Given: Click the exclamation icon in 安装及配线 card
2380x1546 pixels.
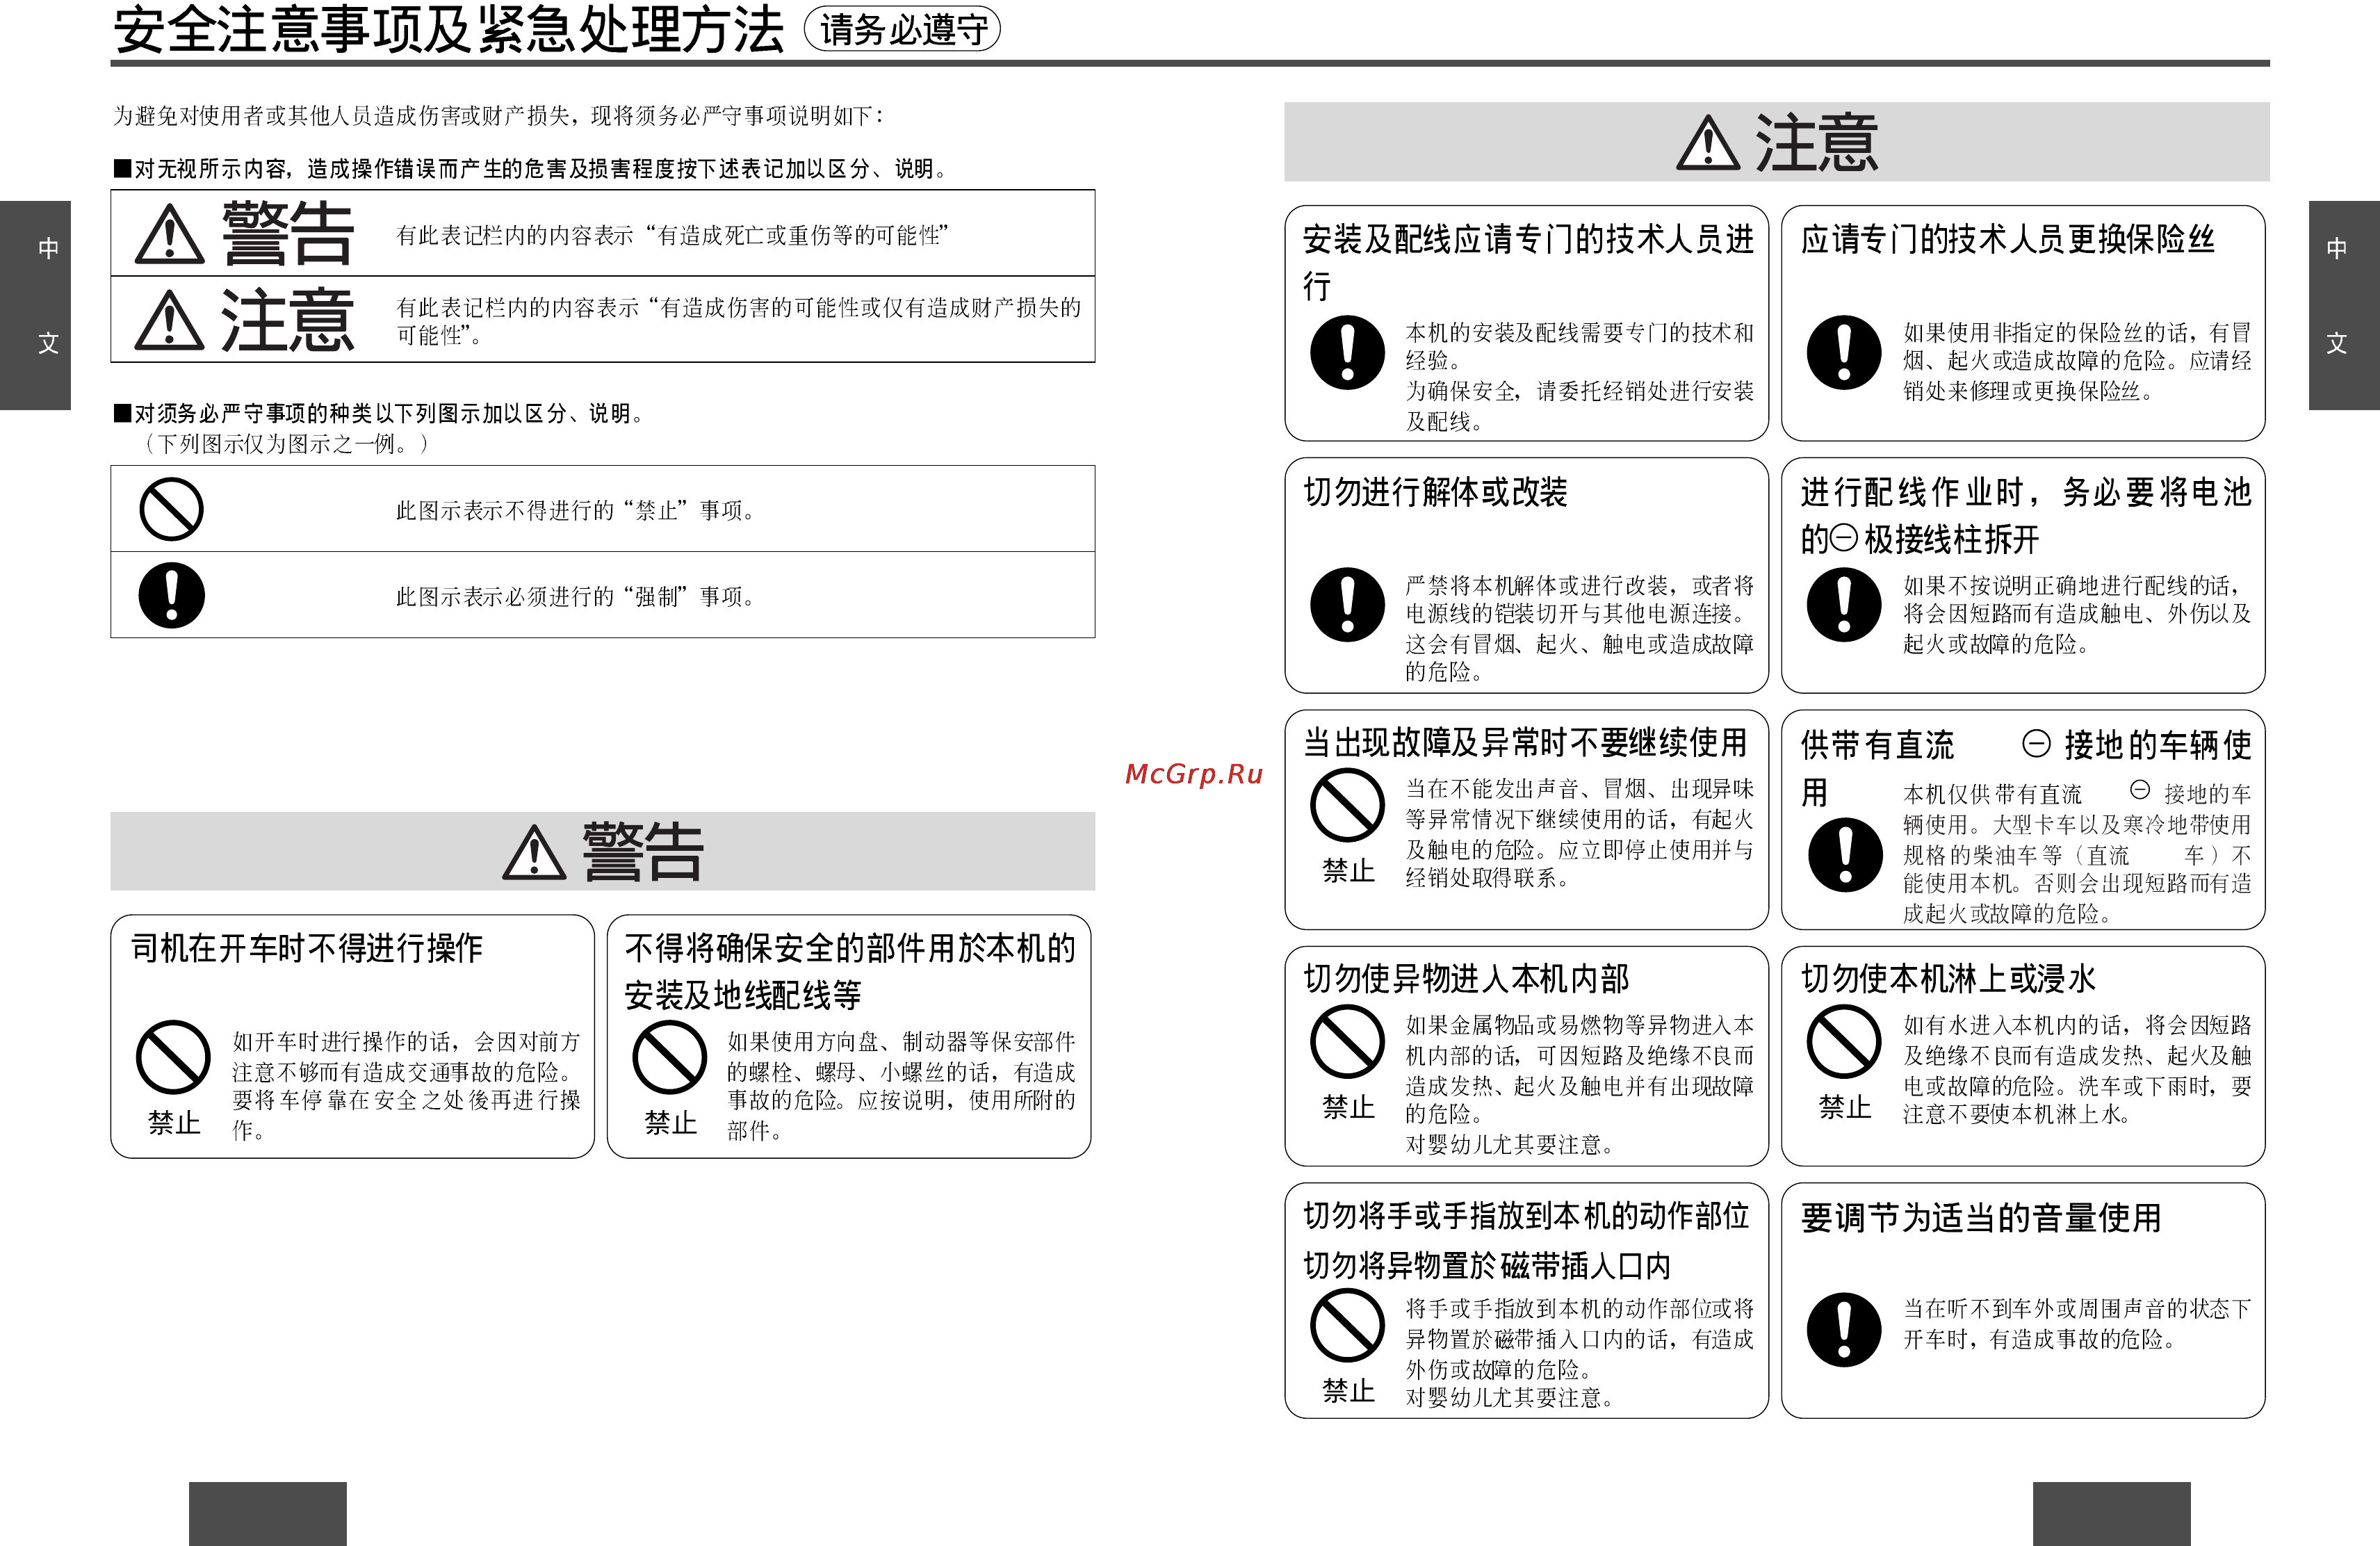Looking at the screenshot, I should (x=1347, y=352).
